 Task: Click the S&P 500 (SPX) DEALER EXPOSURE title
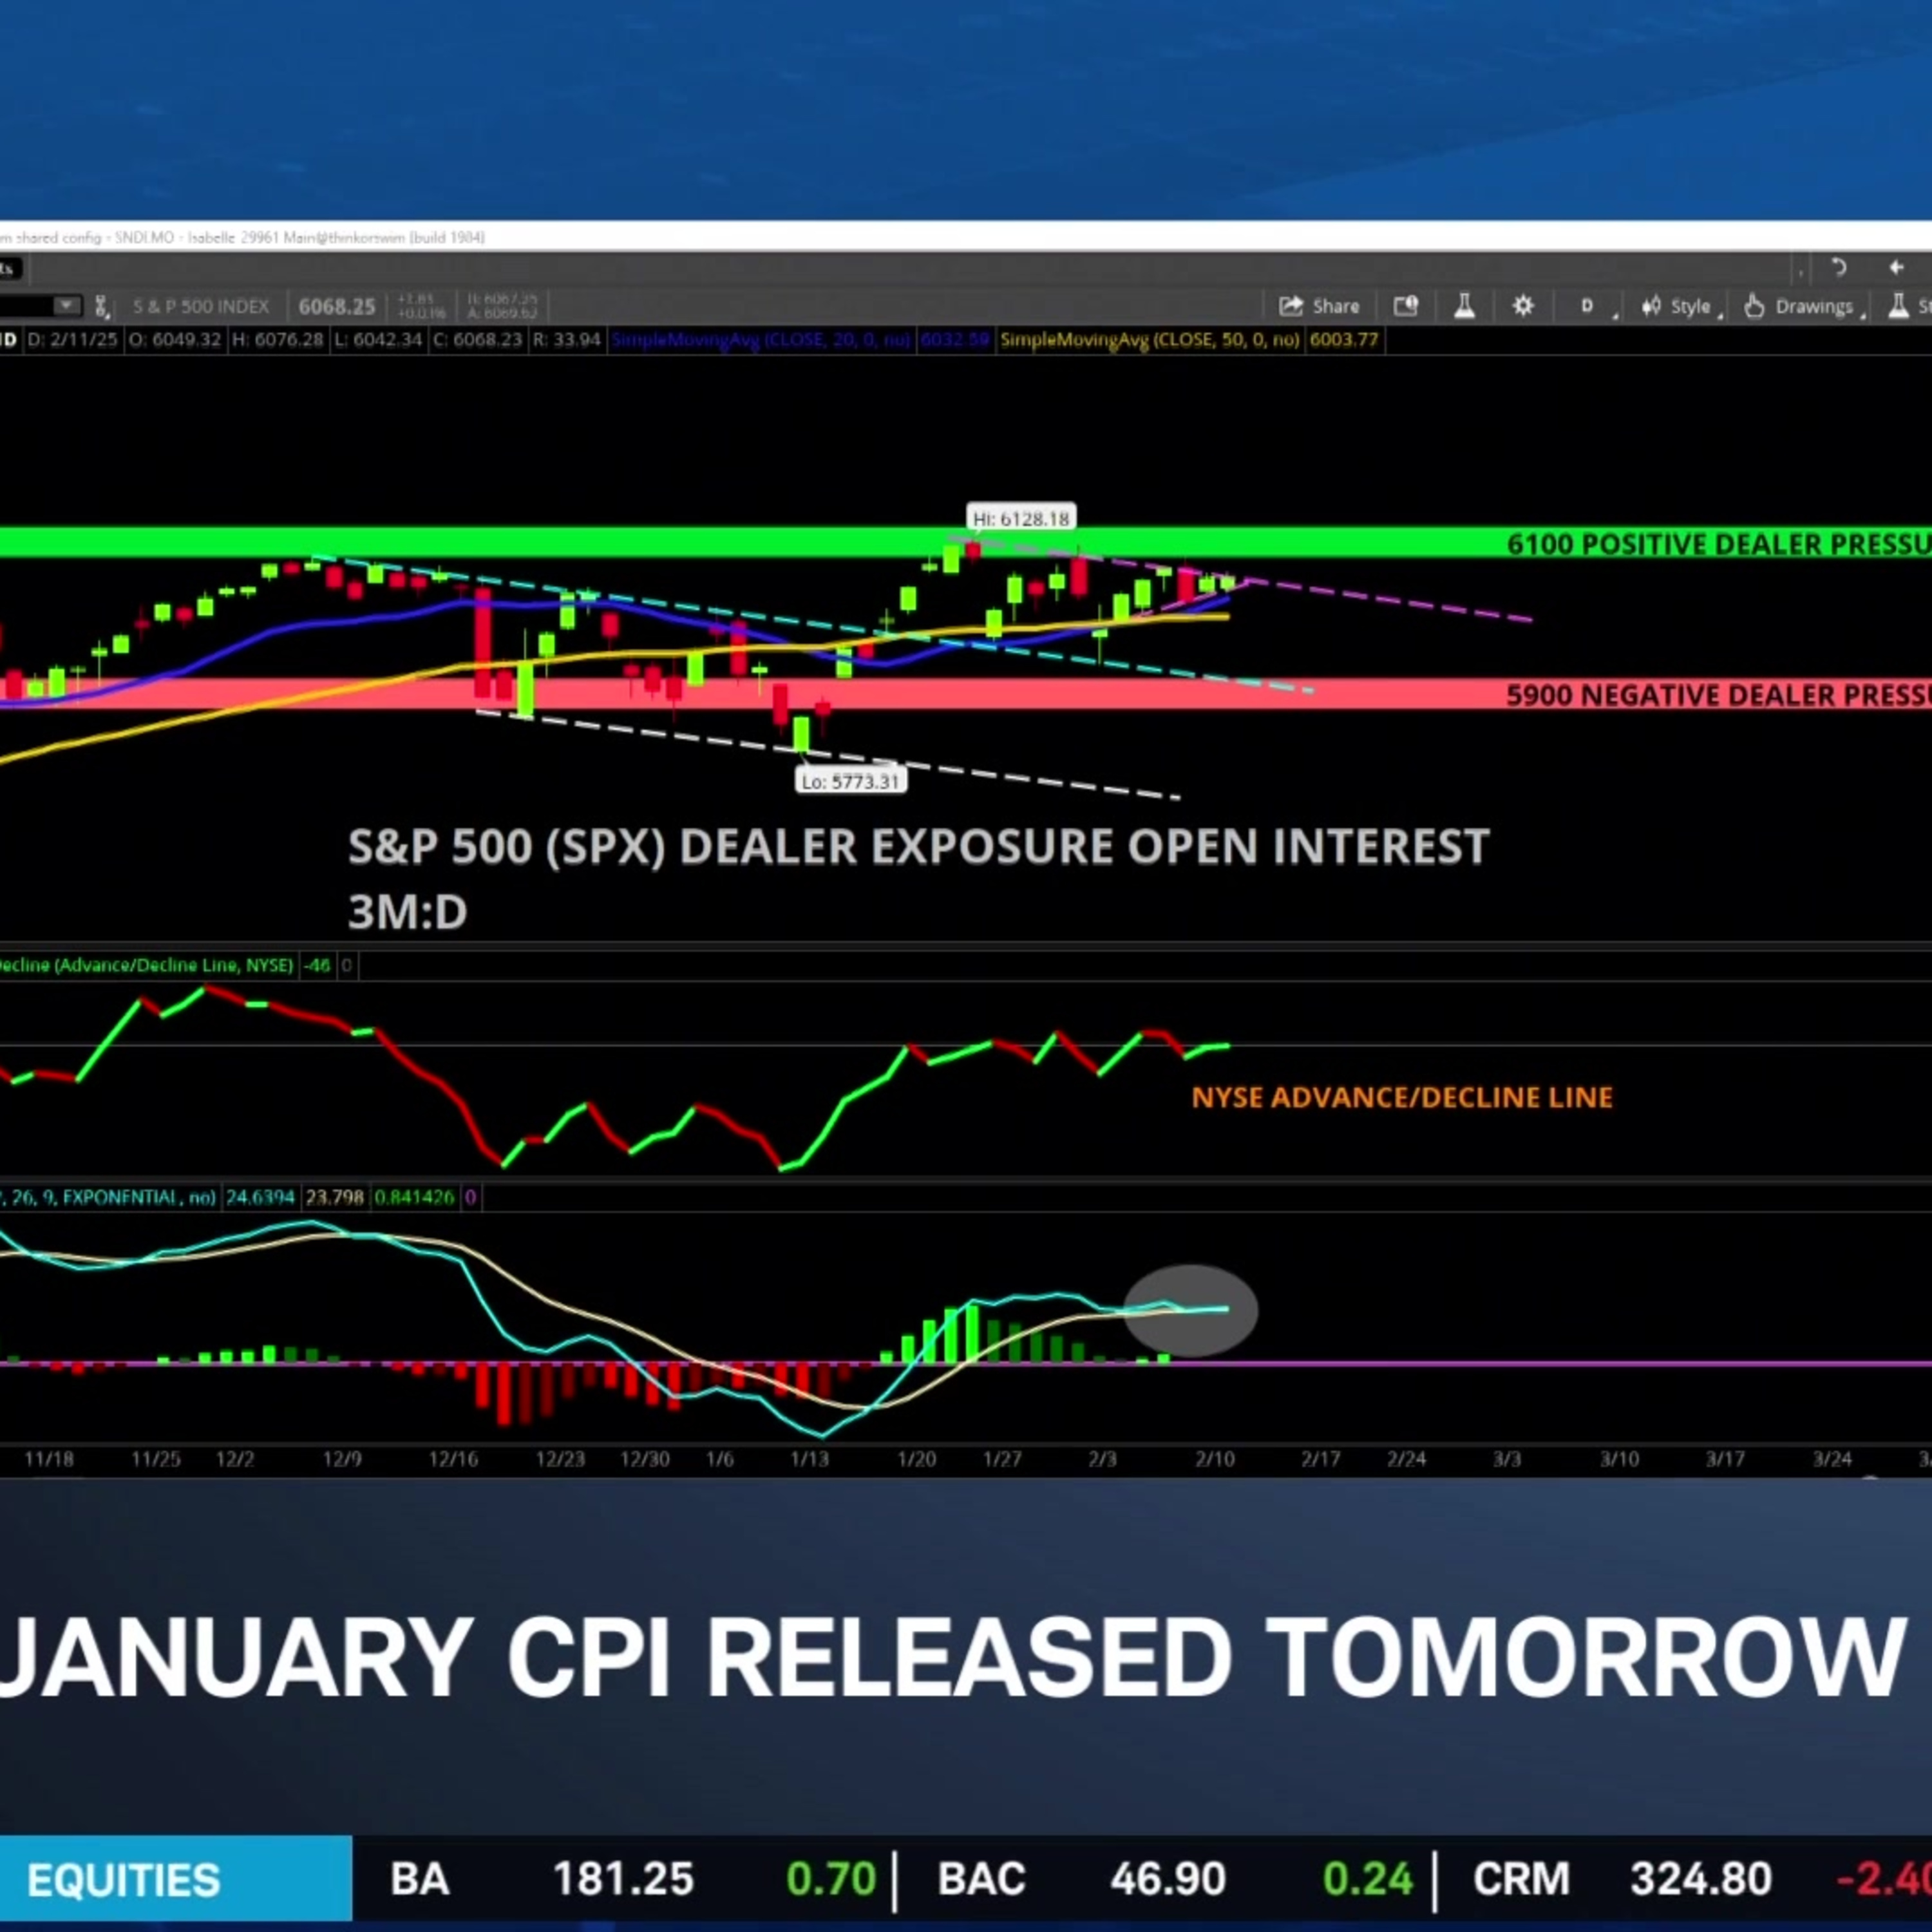(x=919, y=847)
